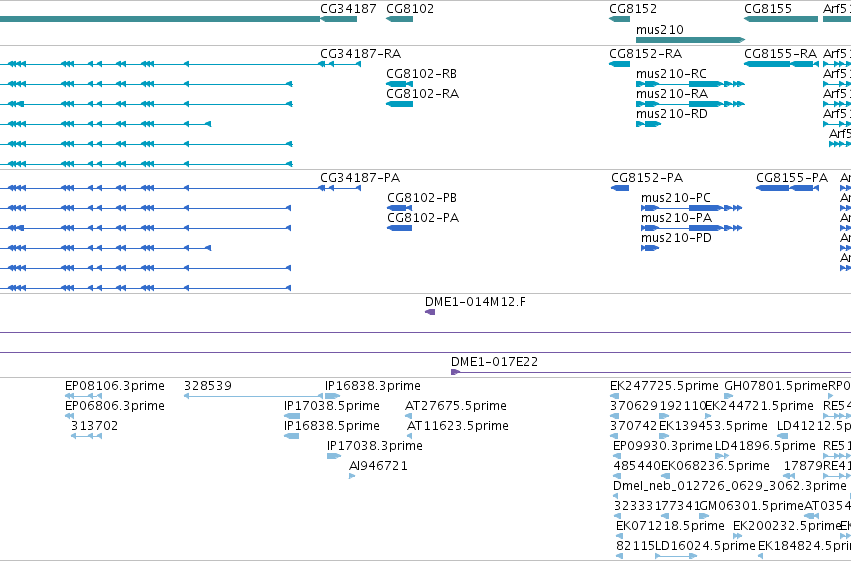Screen dimensions: 851x561
Task: Select the 328539 EST label
Action: pyautogui.click(x=208, y=386)
